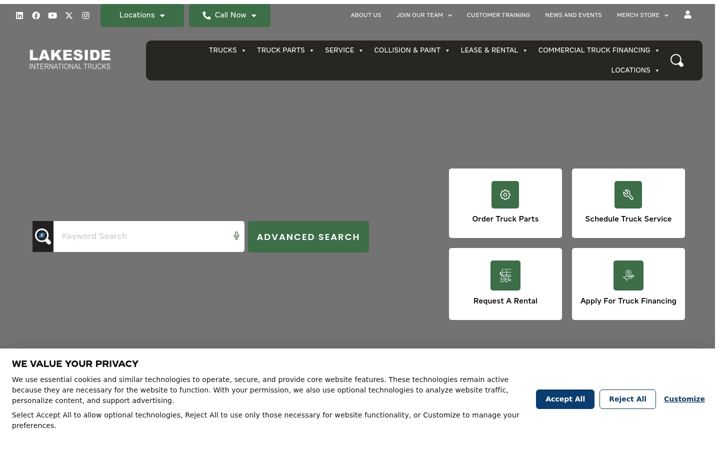The width and height of the screenshot is (720, 450).
Task: Reject all optional cookies
Action: pyautogui.click(x=627, y=399)
